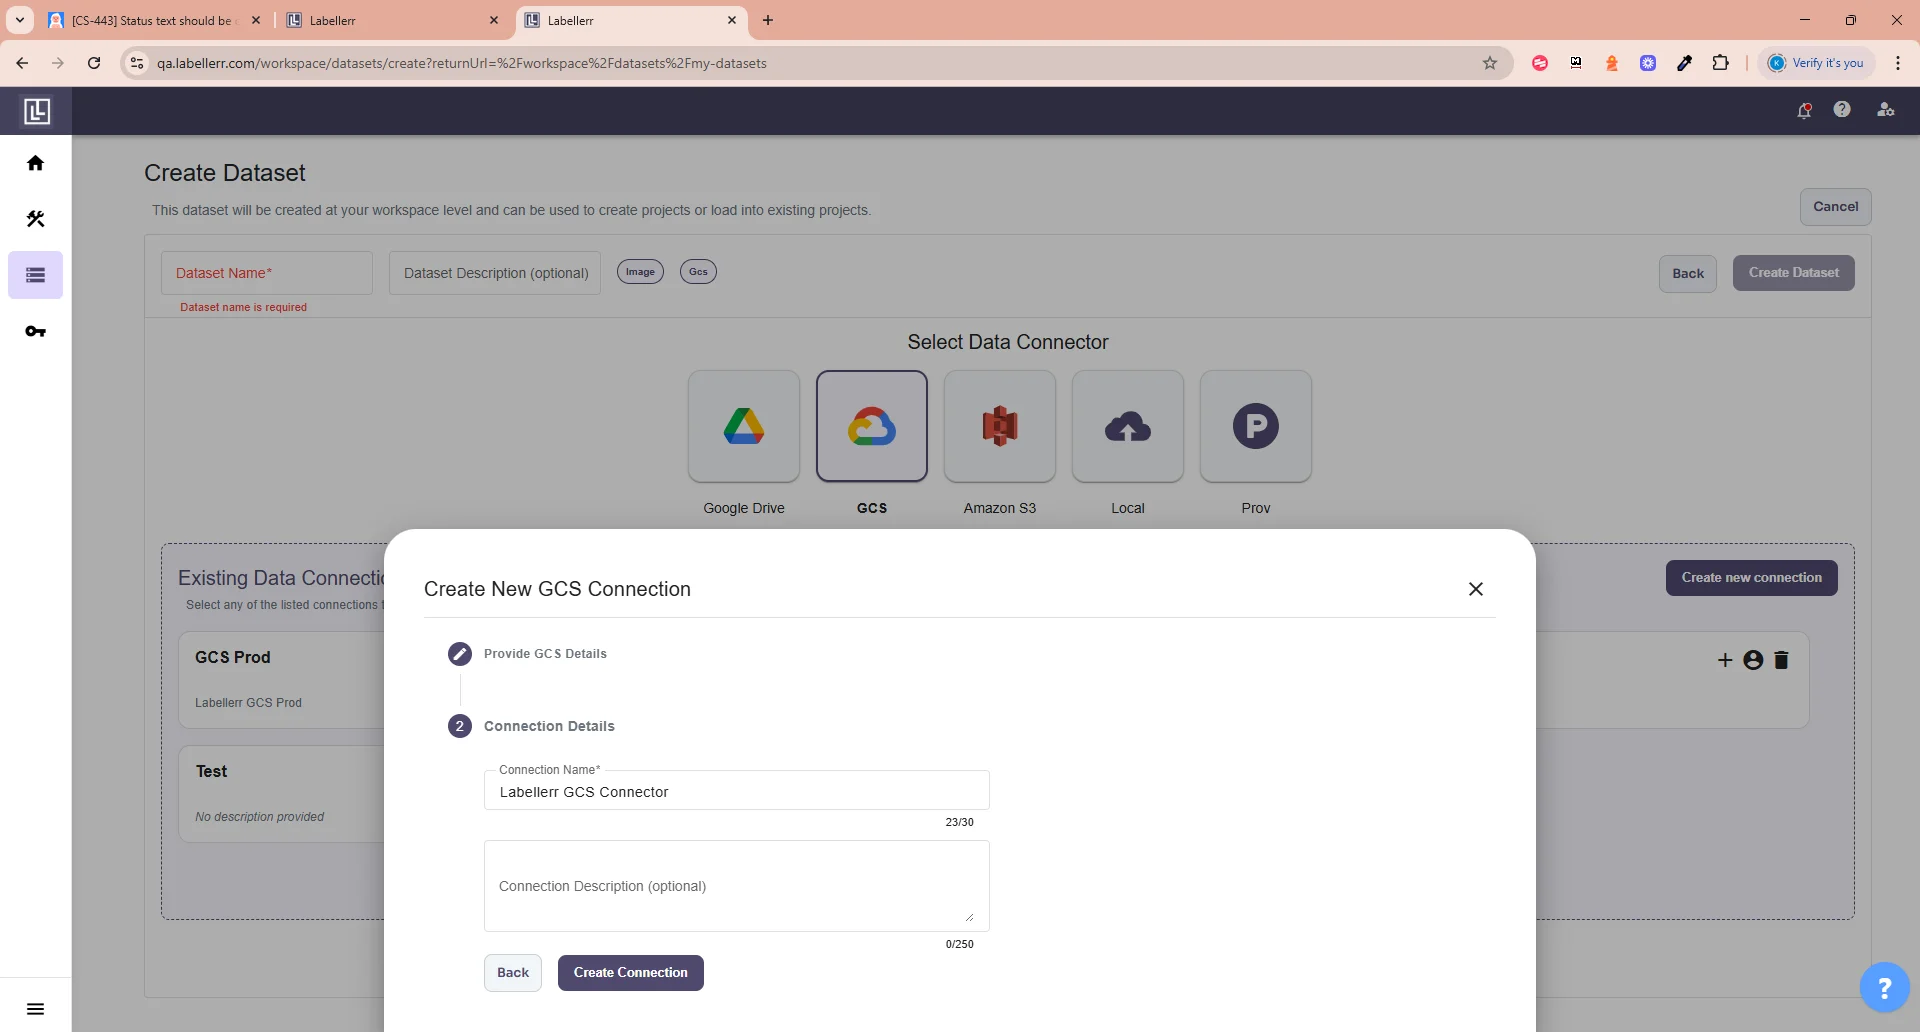Open the help icon in top header

1842,110
